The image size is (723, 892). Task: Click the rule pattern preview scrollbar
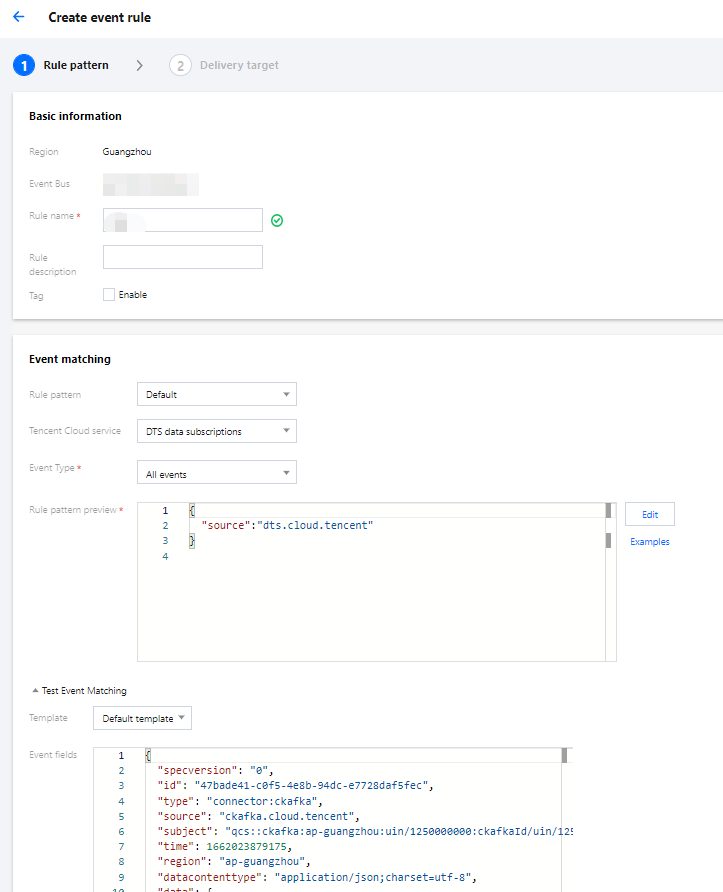608,541
